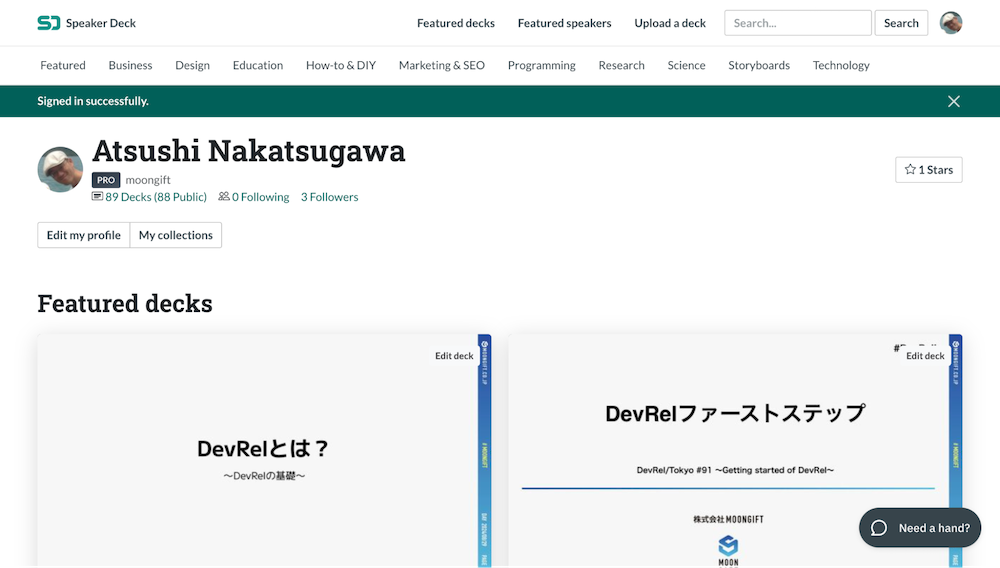
Task: View 89 Decks (88 Public) link
Action: pos(156,196)
